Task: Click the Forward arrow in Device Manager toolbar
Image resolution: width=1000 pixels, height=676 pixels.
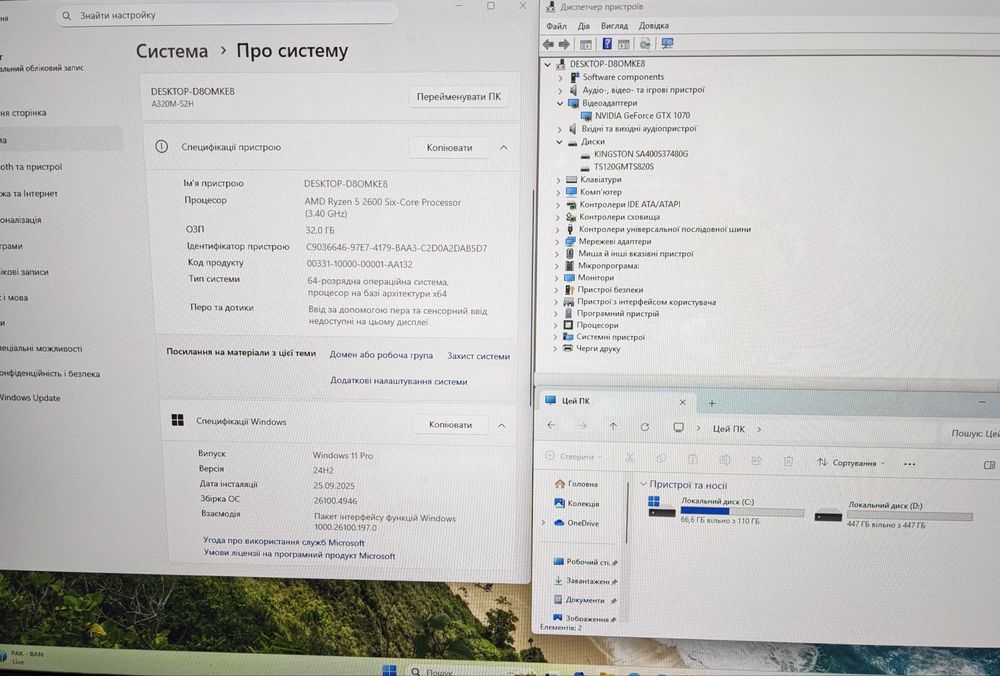Action: coord(564,44)
